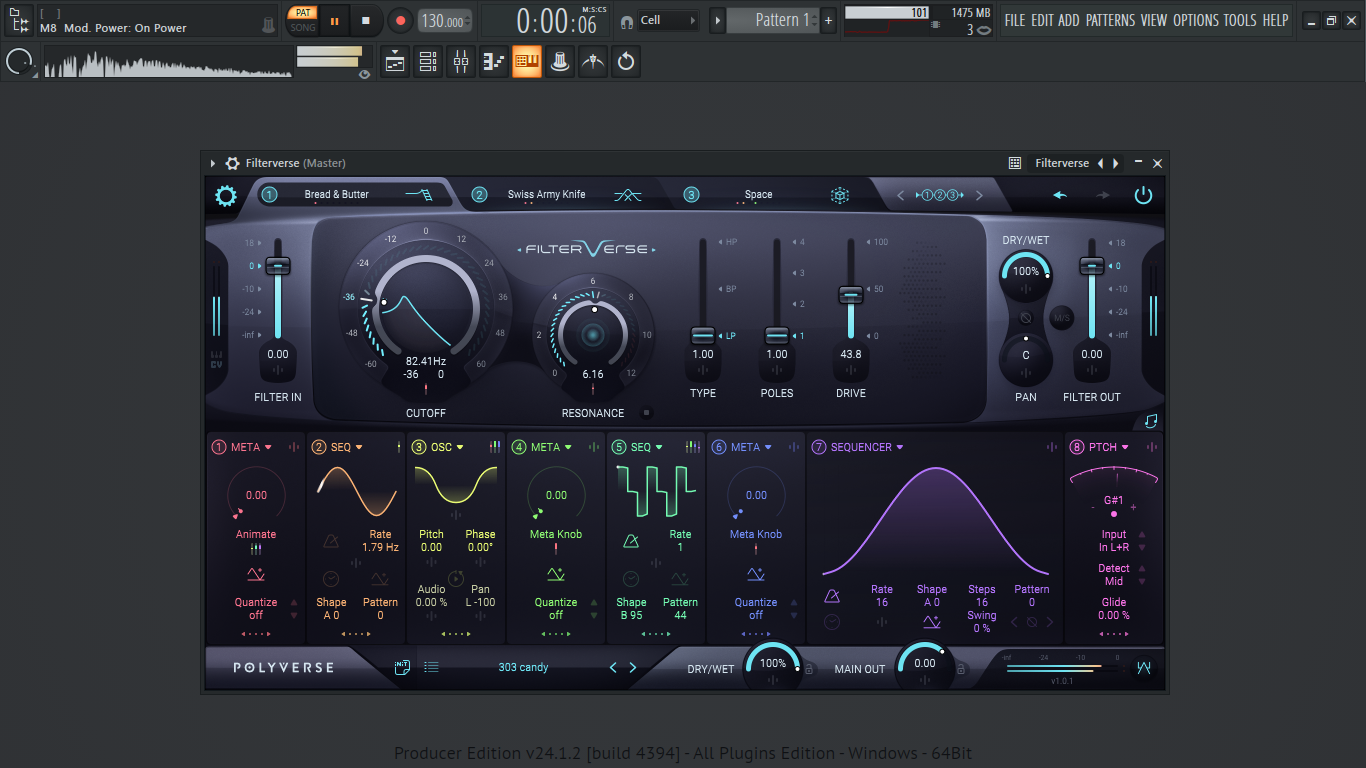This screenshot has height=768, width=1366.
Task: Toggle the Filterverse power bypass button
Action: (x=1143, y=196)
